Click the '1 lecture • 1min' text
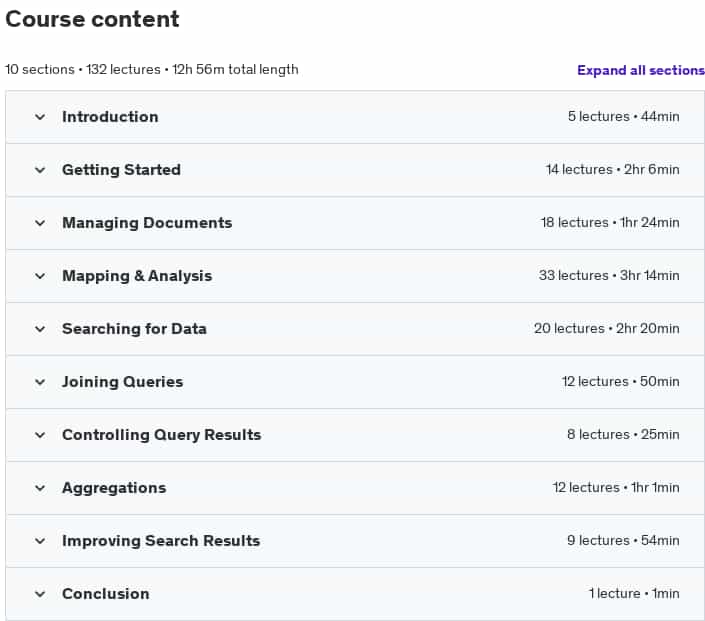 (634, 593)
